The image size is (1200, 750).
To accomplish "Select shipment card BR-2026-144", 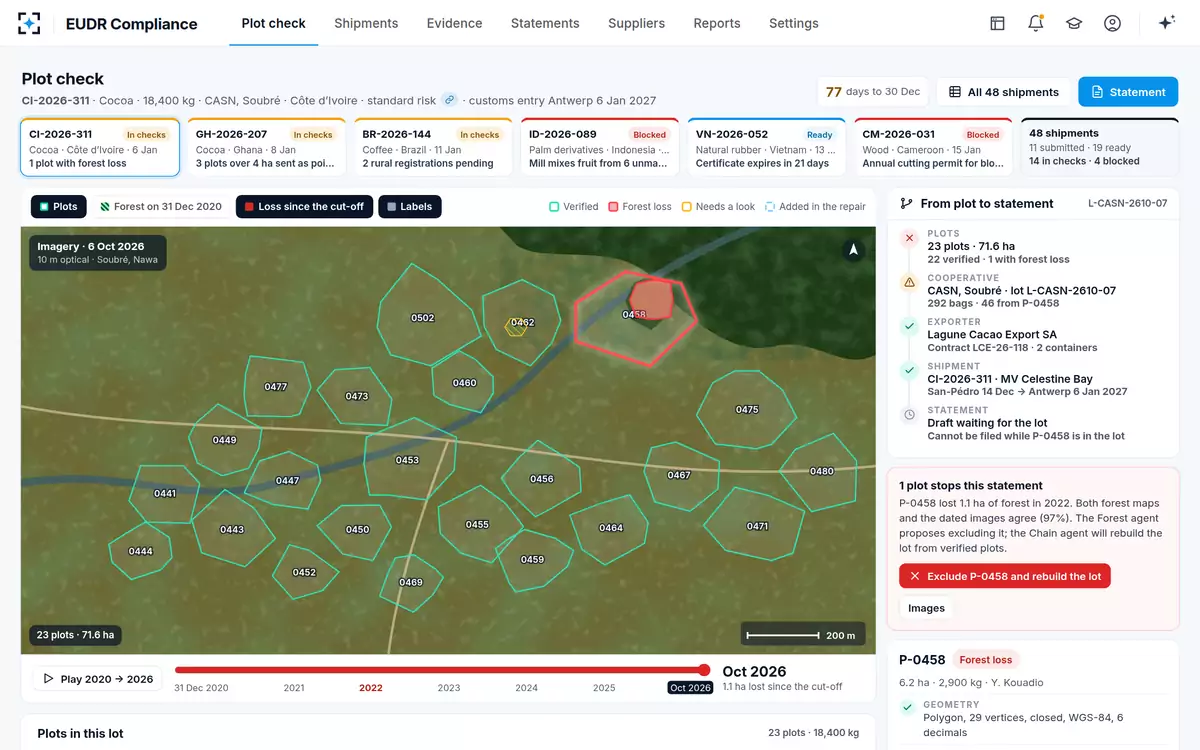I will [x=433, y=147].
